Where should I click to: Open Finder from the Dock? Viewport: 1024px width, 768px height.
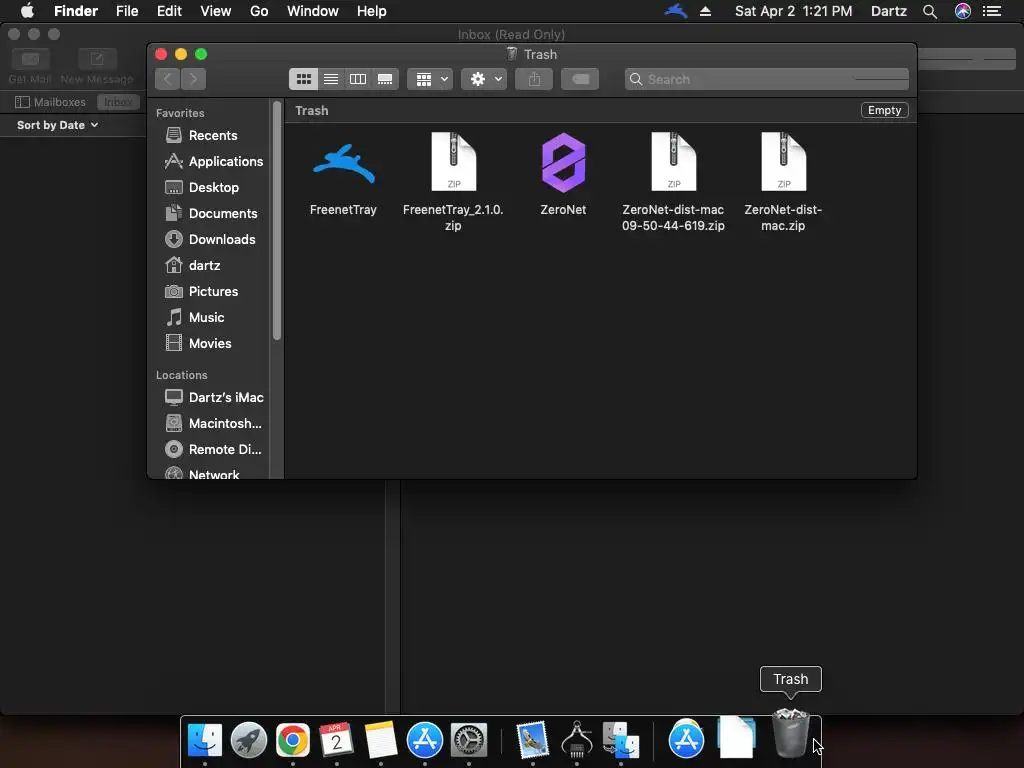(x=205, y=740)
